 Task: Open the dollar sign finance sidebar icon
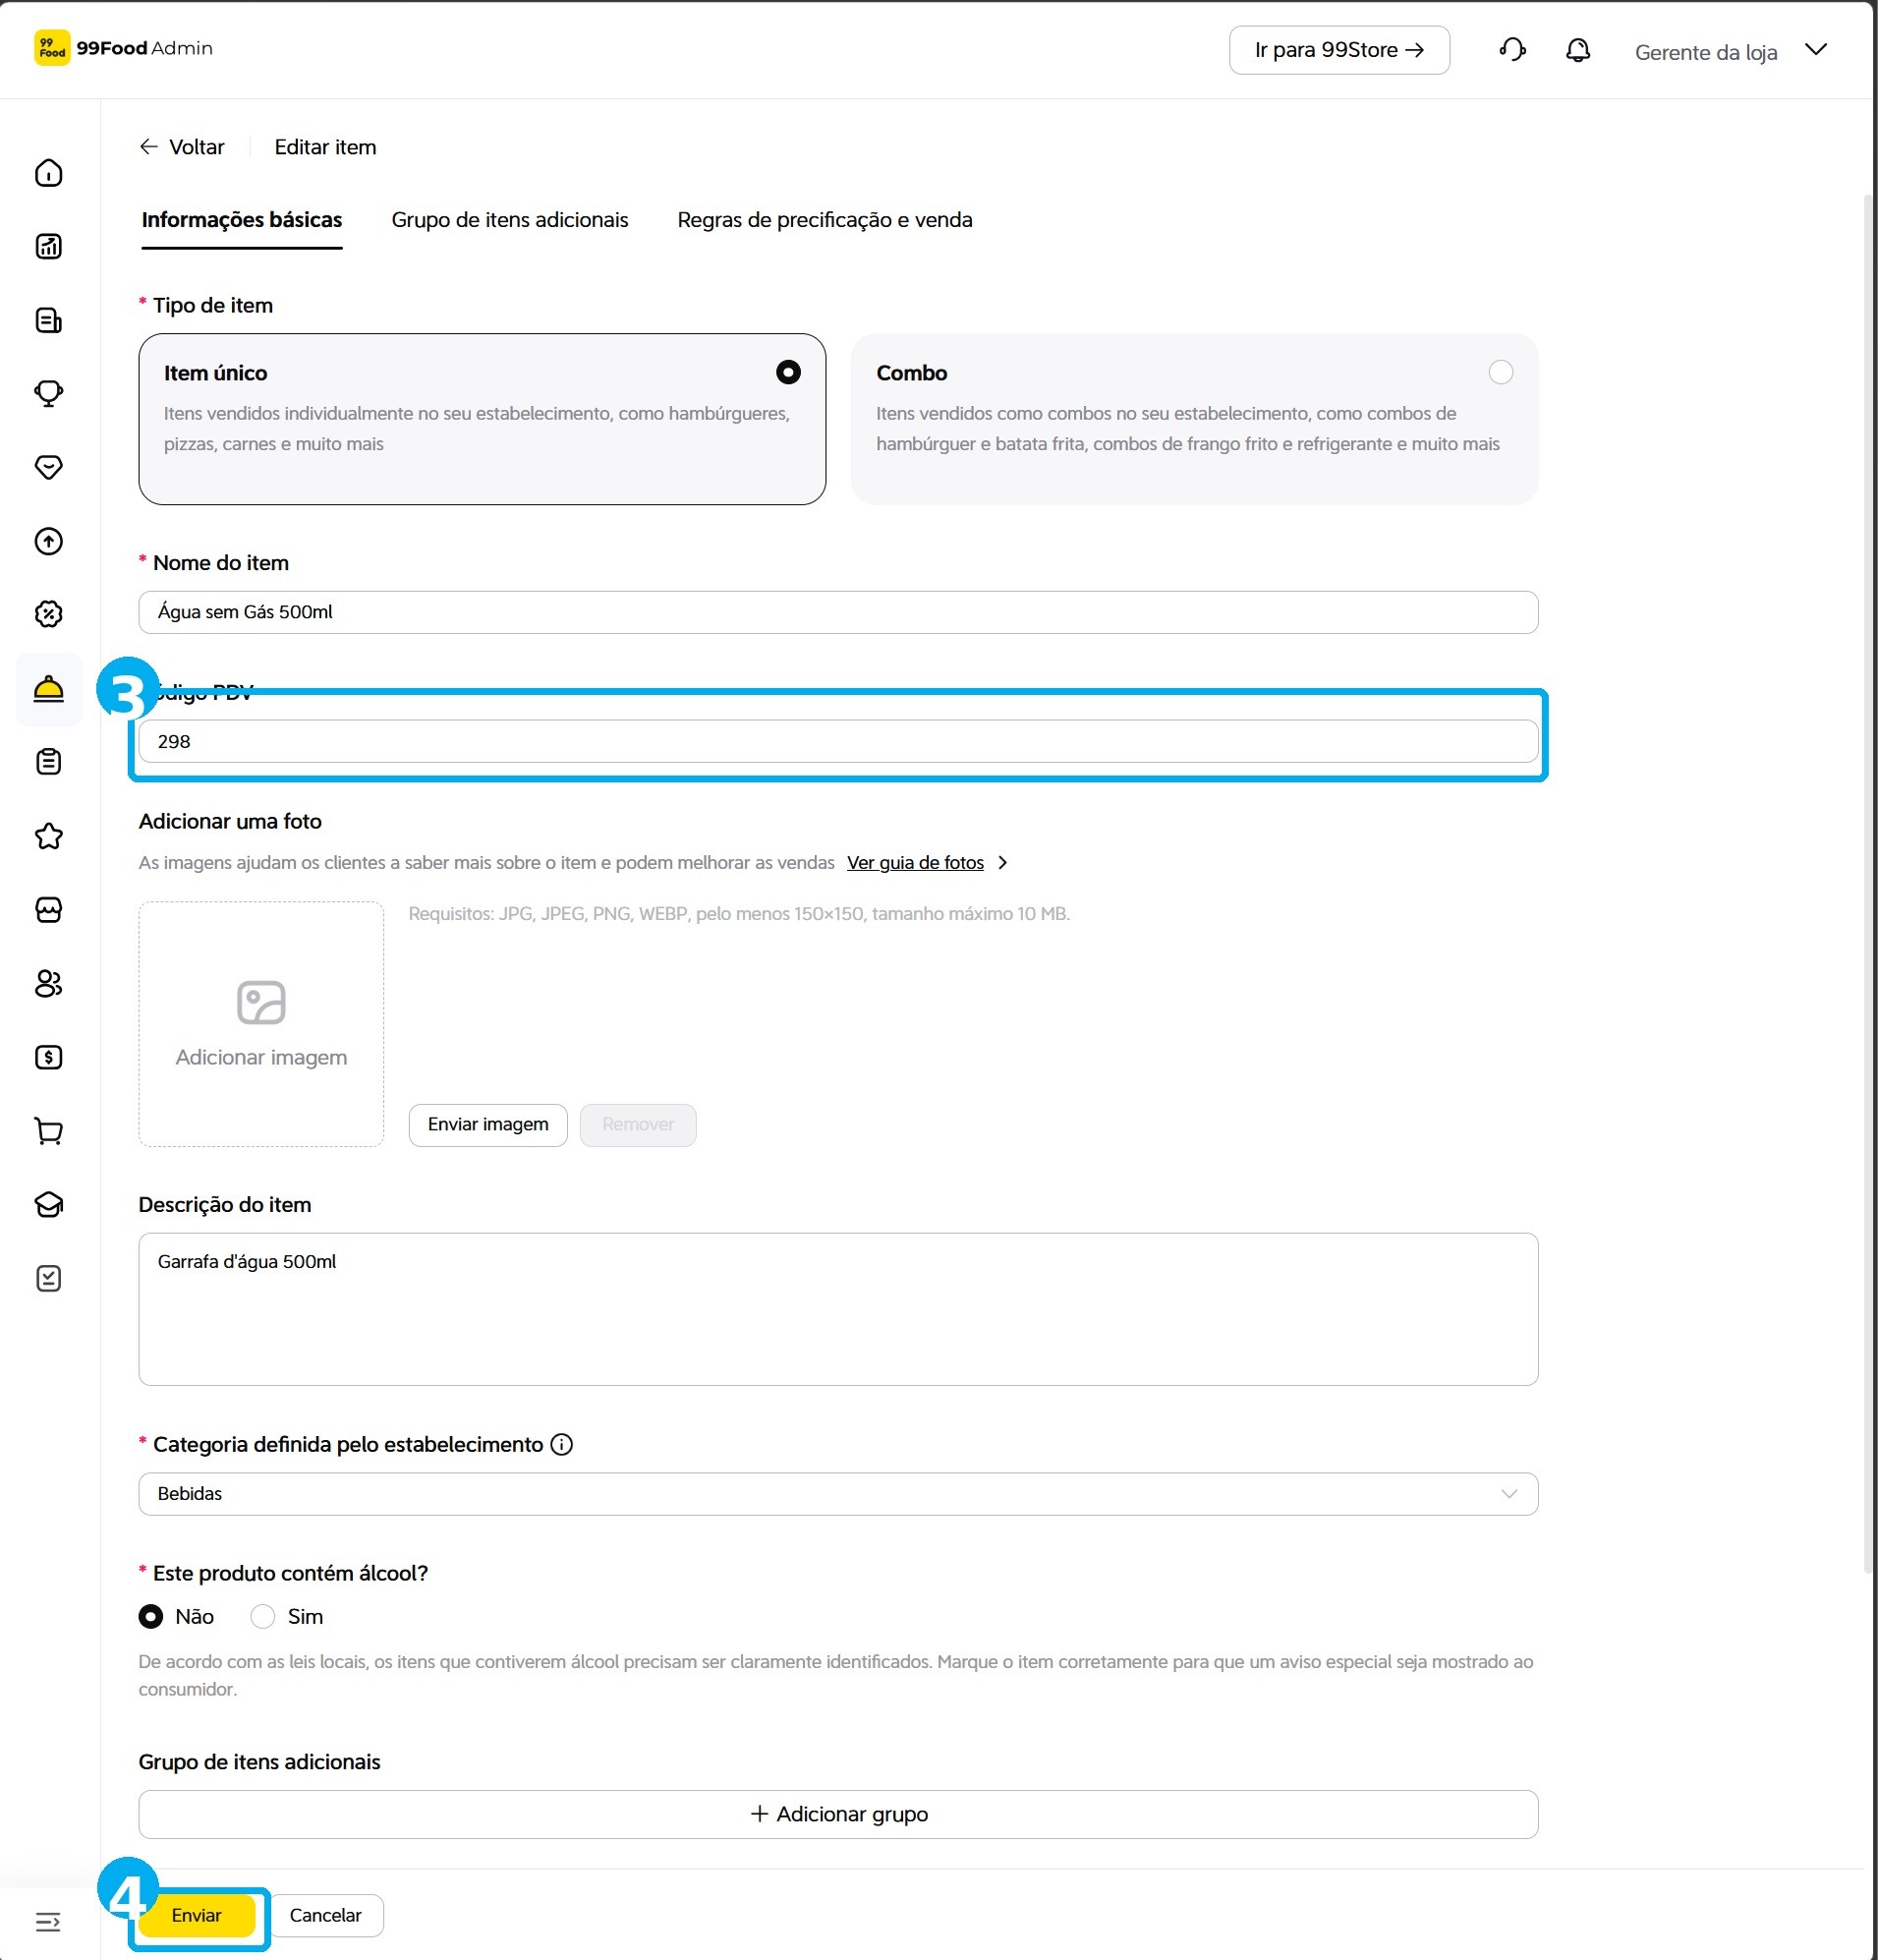48,1057
